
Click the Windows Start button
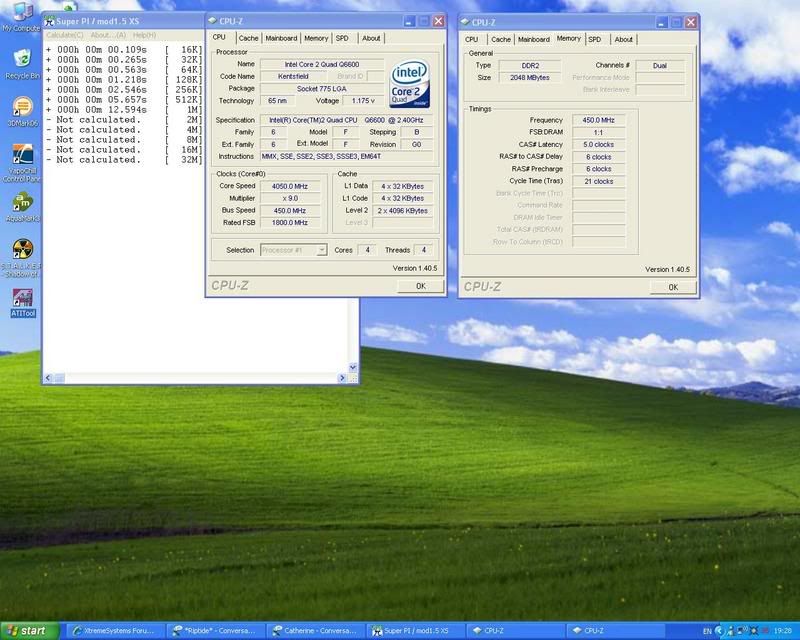[30, 631]
